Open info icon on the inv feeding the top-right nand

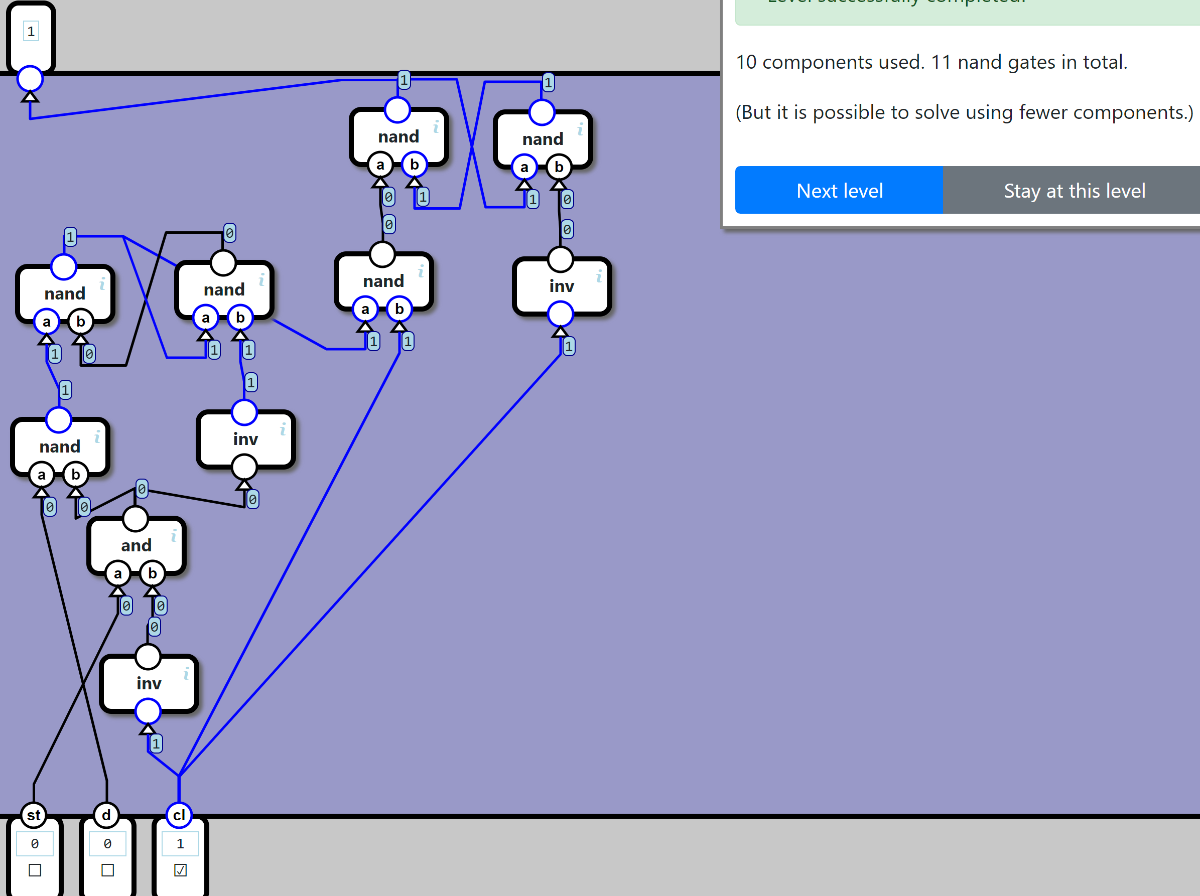pyautogui.click(x=599, y=276)
